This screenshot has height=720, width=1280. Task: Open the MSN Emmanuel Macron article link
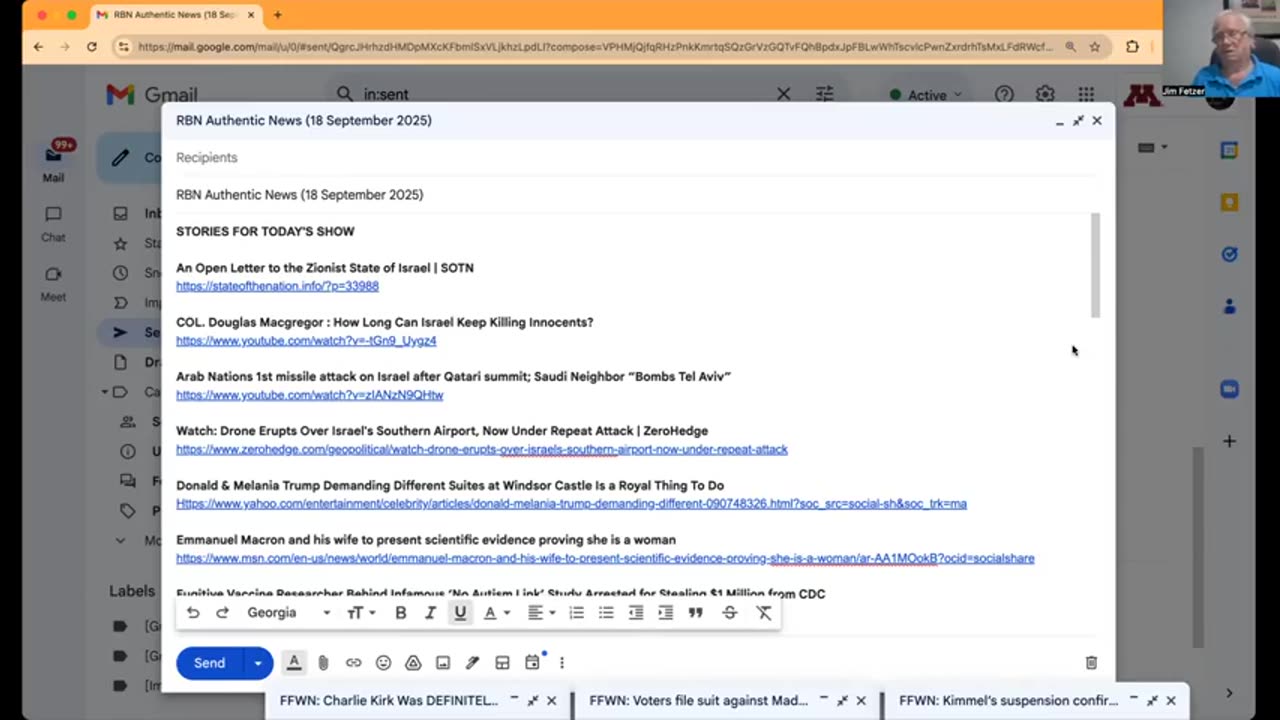click(x=605, y=559)
